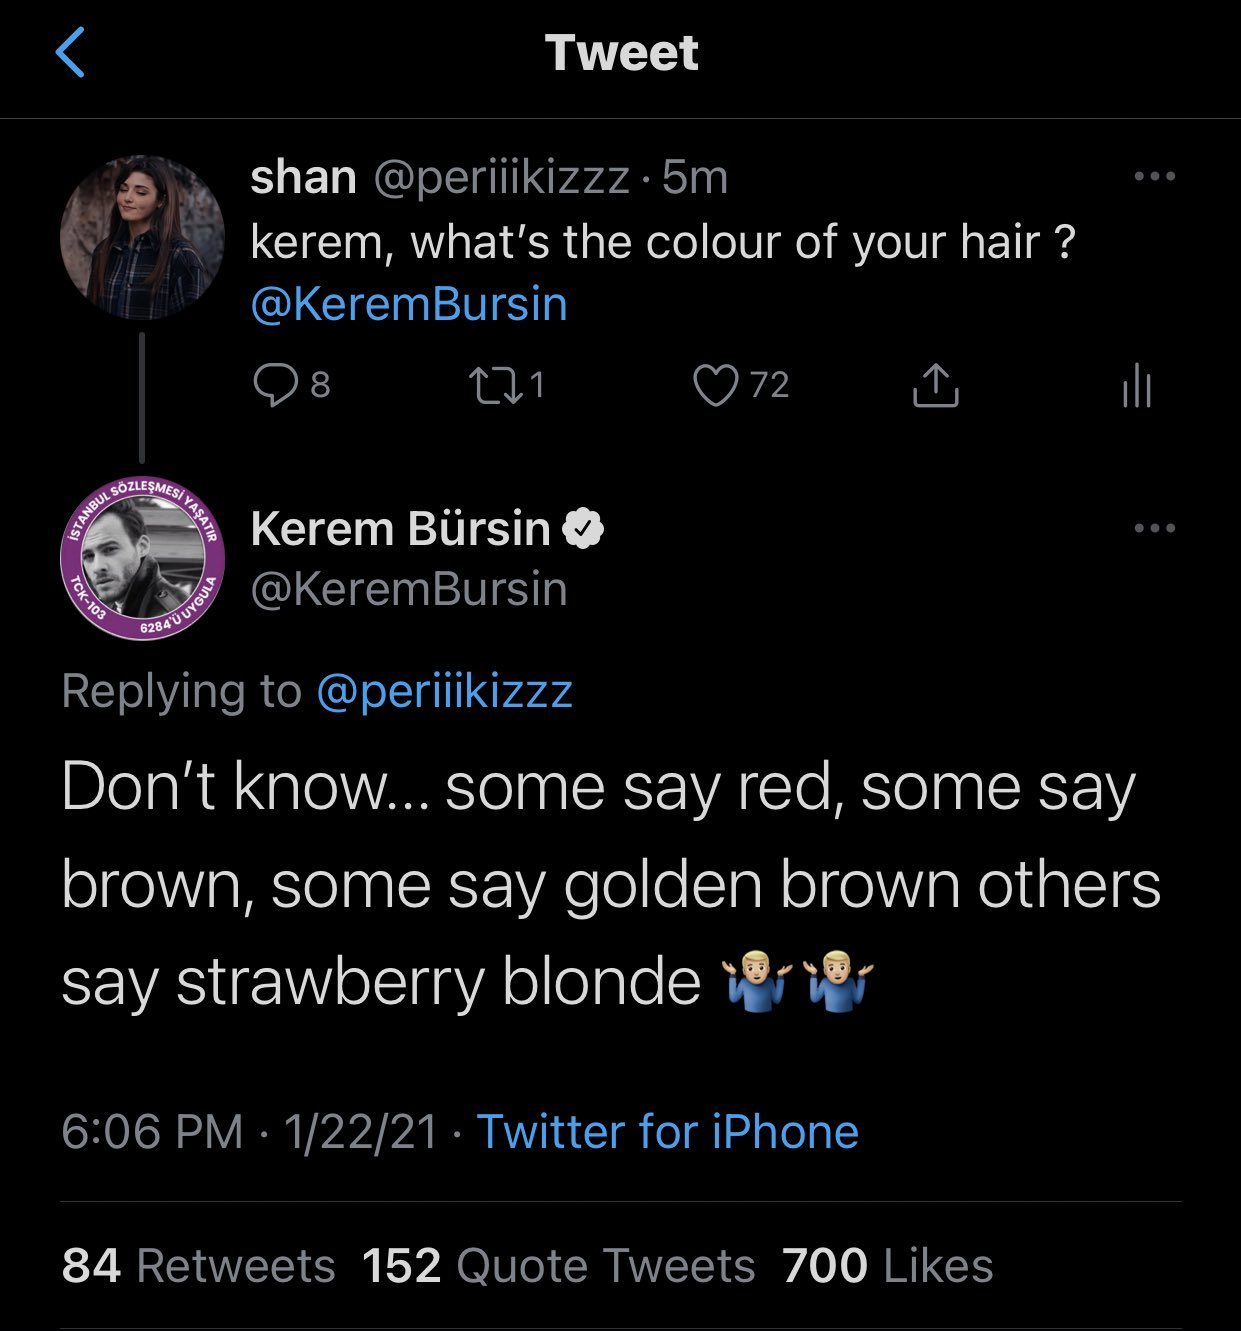Image resolution: width=1241 pixels, height=1331 pixels.
Task: View the 152 Quote Tweets list
Action: pyautogui.click(x=558, y=1266)
